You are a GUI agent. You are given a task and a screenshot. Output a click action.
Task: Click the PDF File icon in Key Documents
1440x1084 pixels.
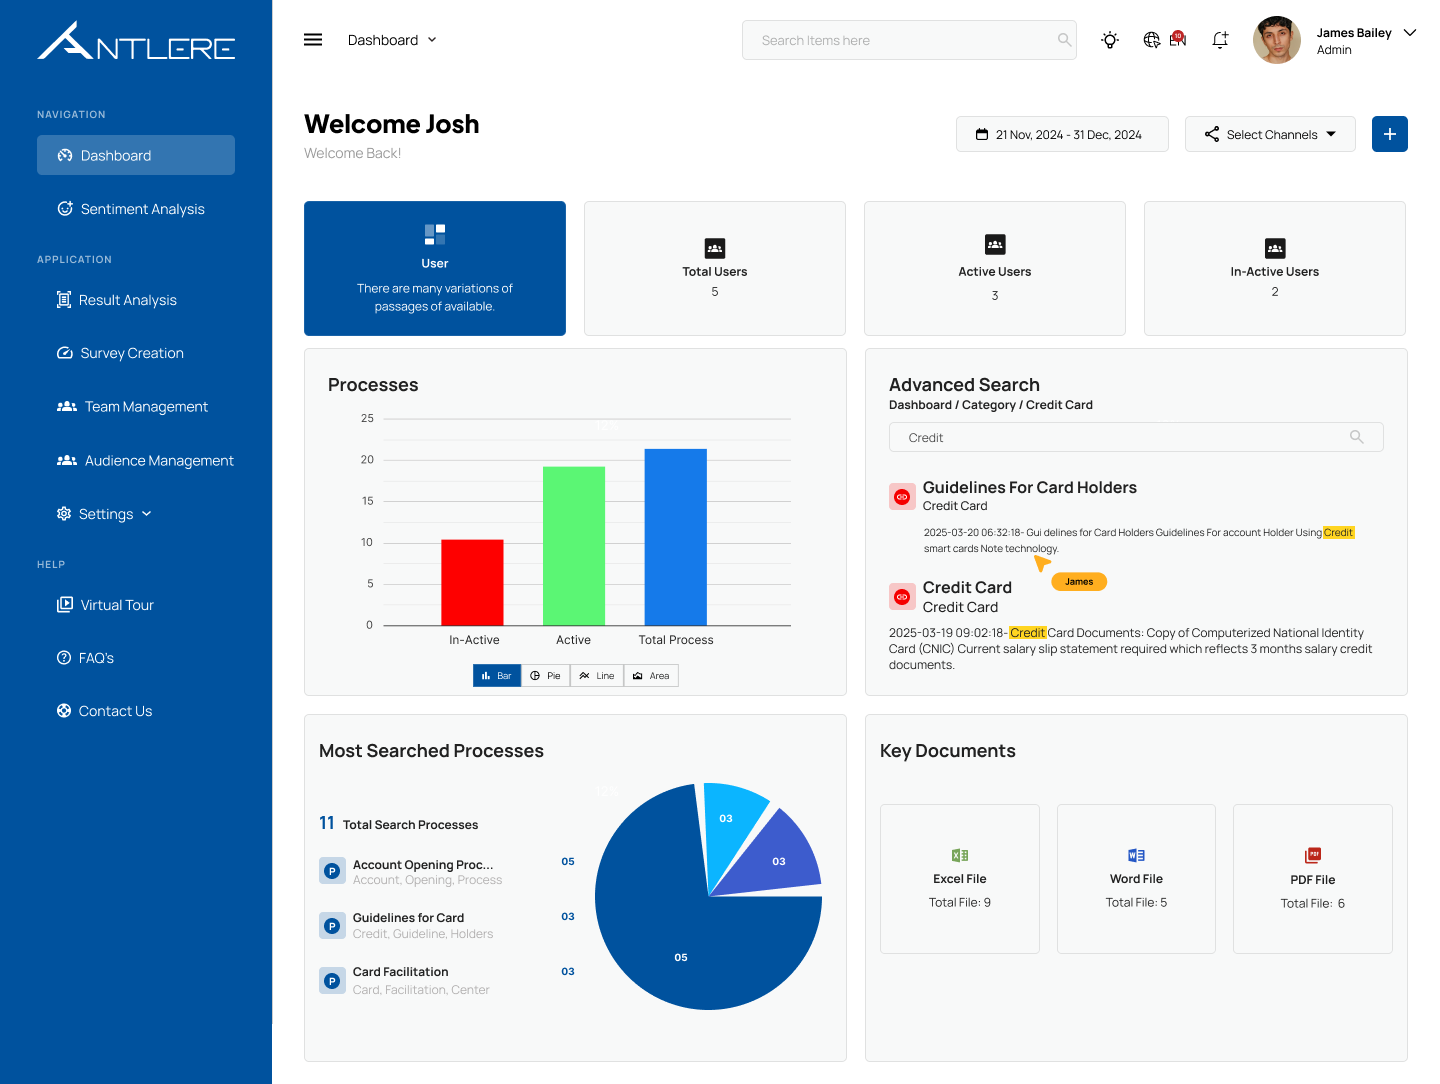tap(1312, 855)
